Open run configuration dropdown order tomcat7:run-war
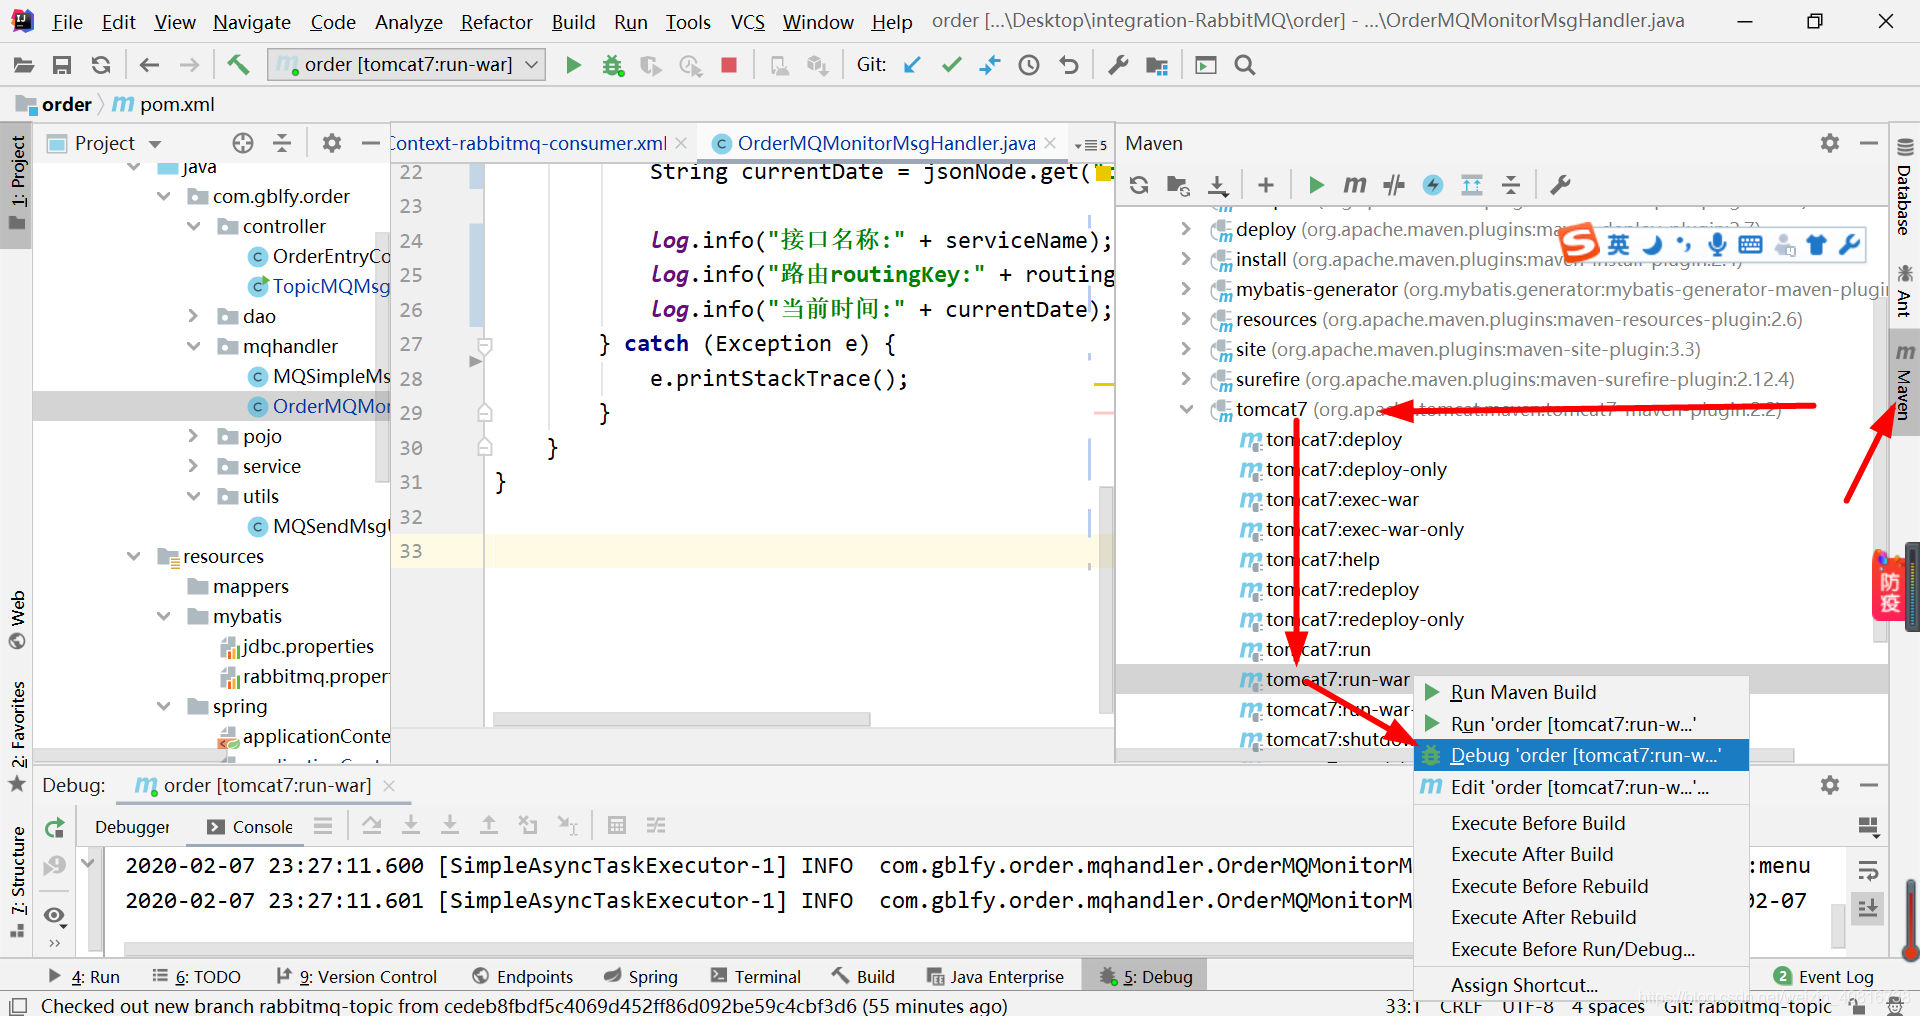 click(407, 65)
